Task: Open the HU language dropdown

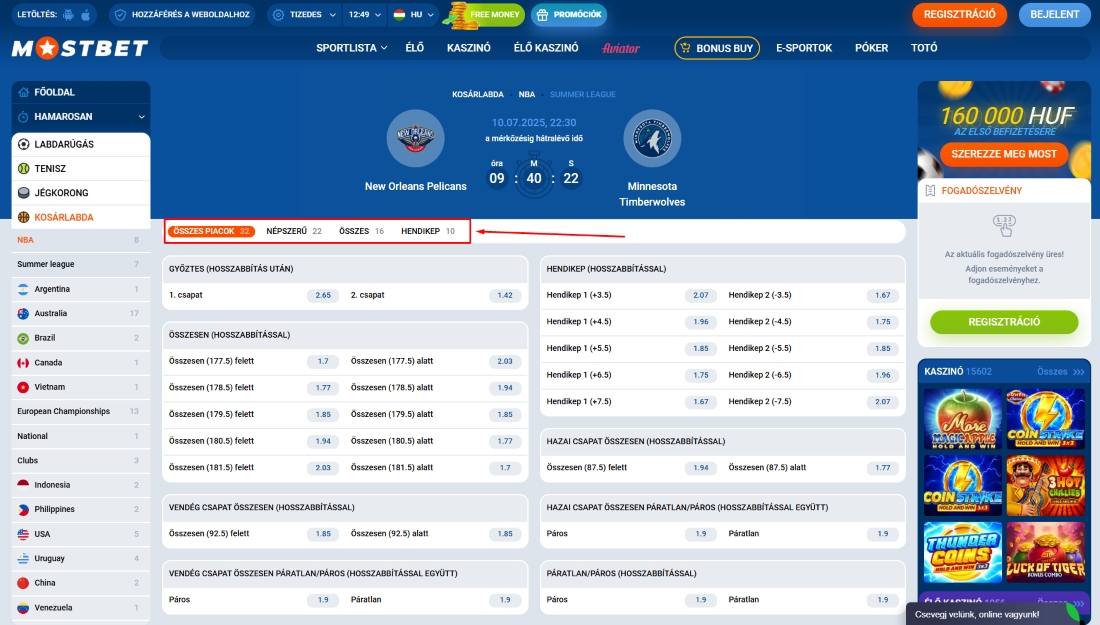Action: (x=414, y=15)
